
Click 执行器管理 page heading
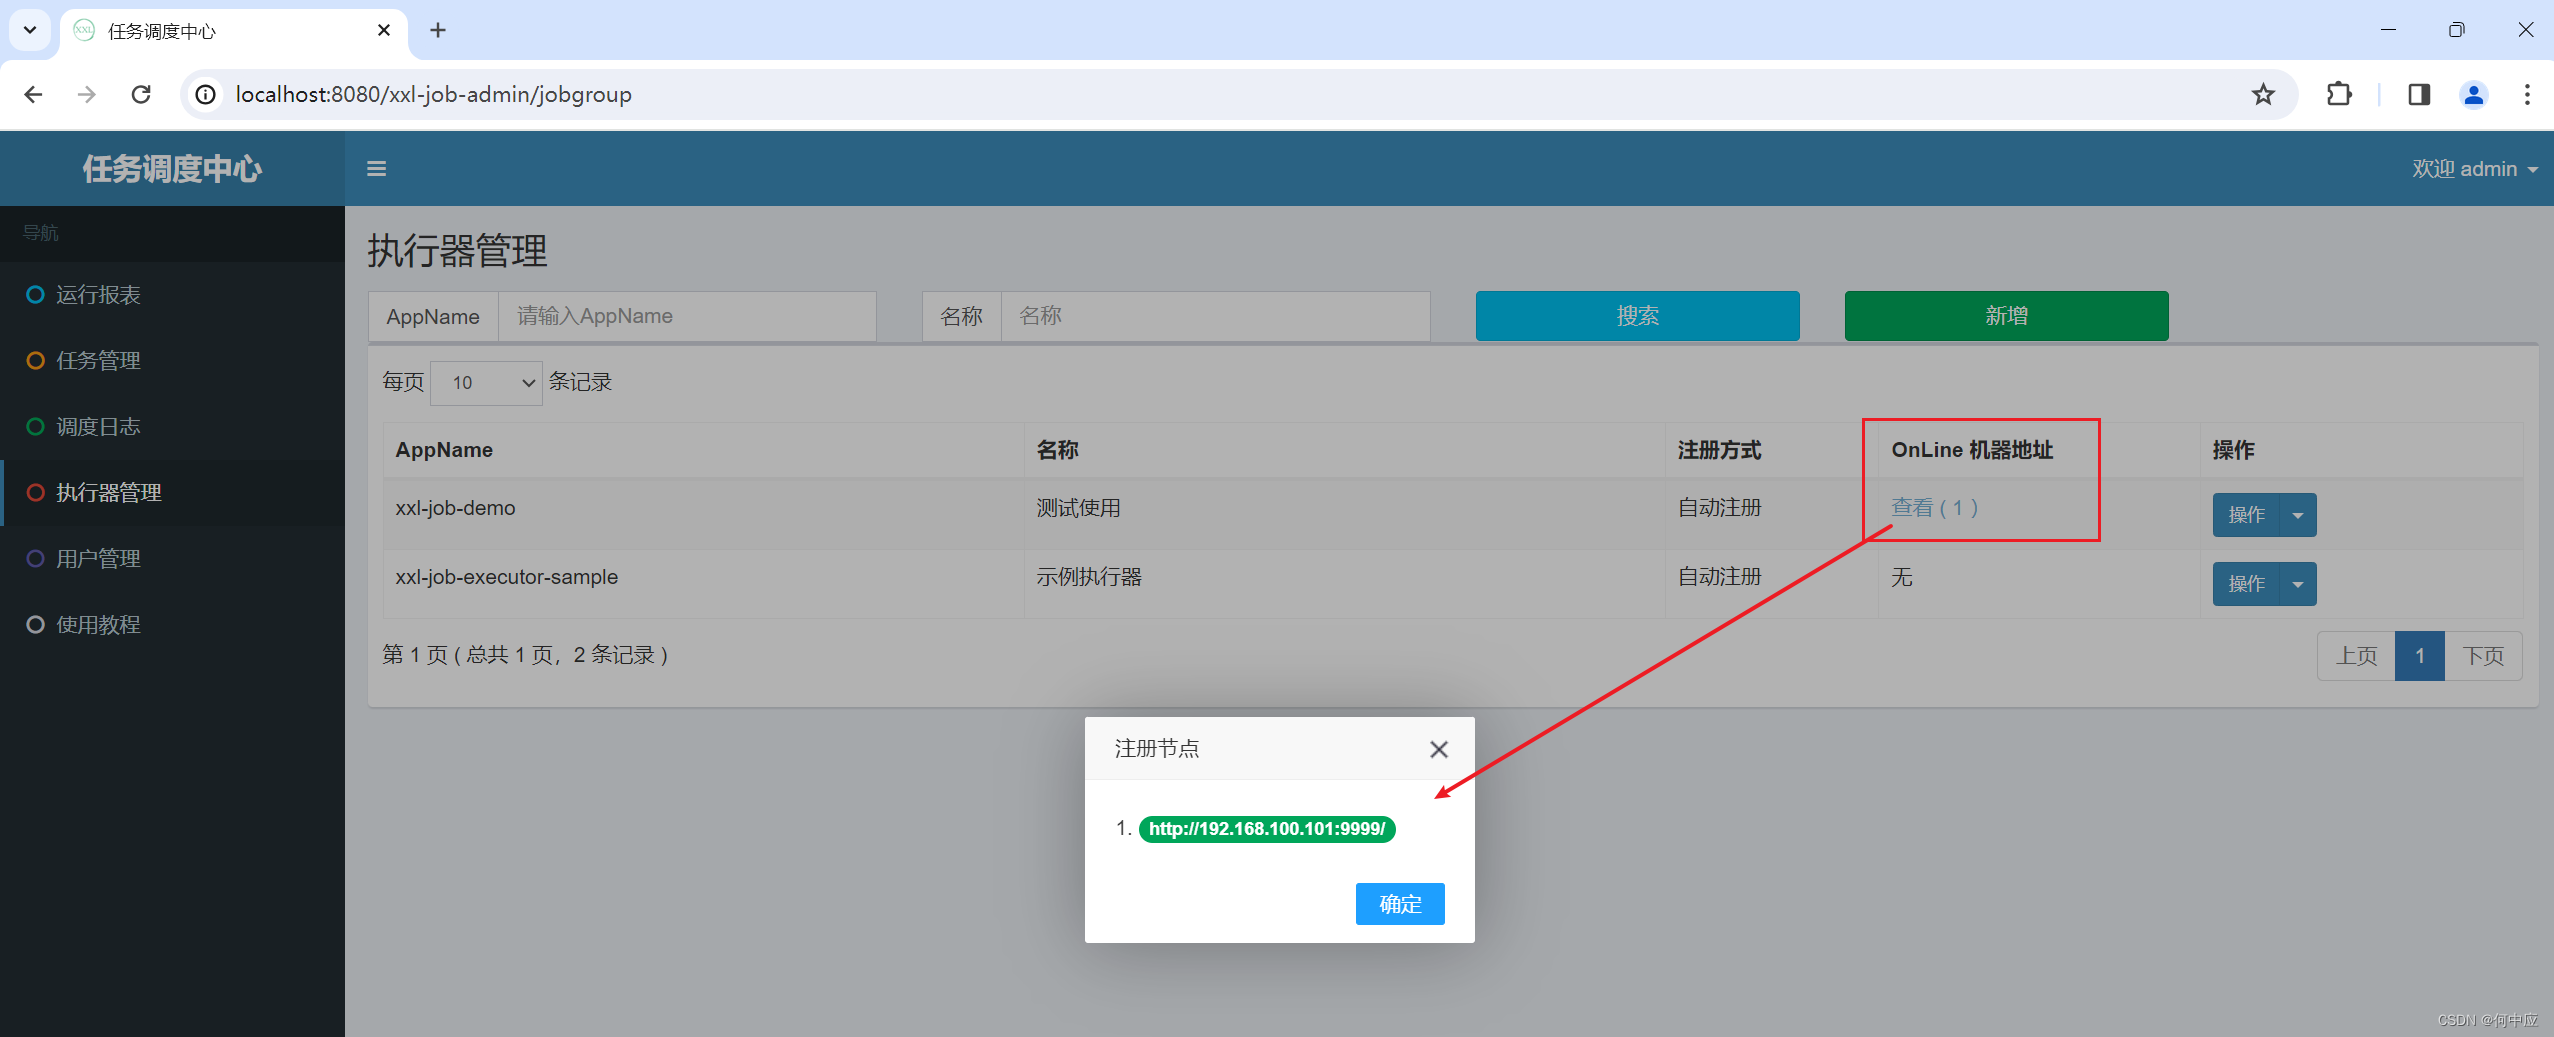[x=457, y=250]
